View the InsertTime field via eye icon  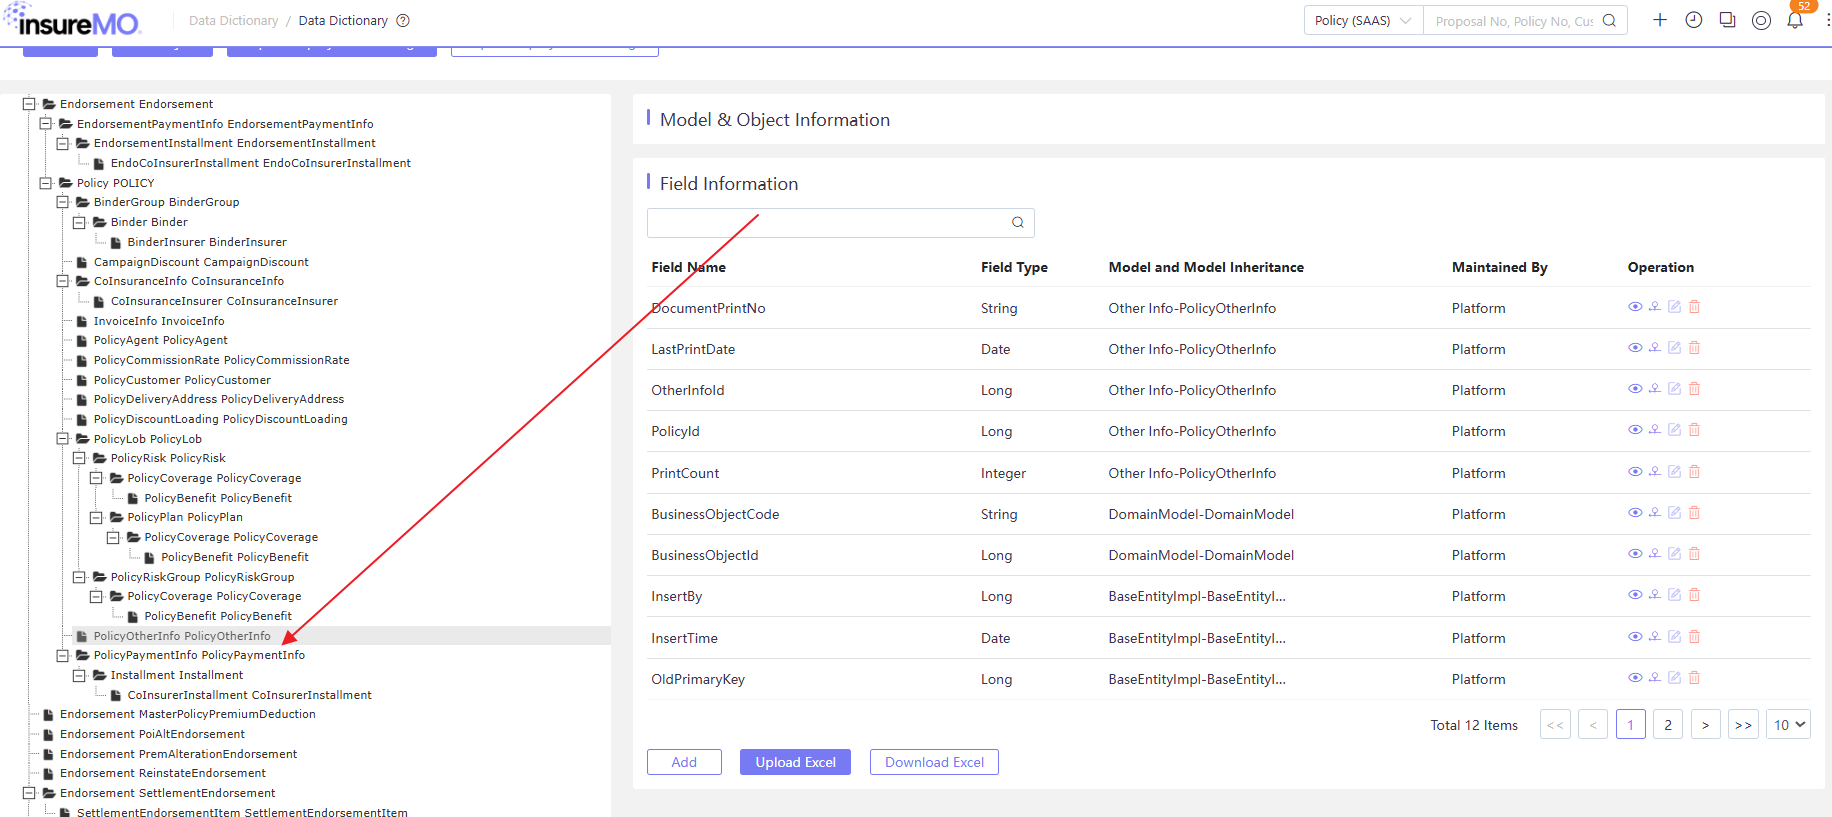point(1635,637)
